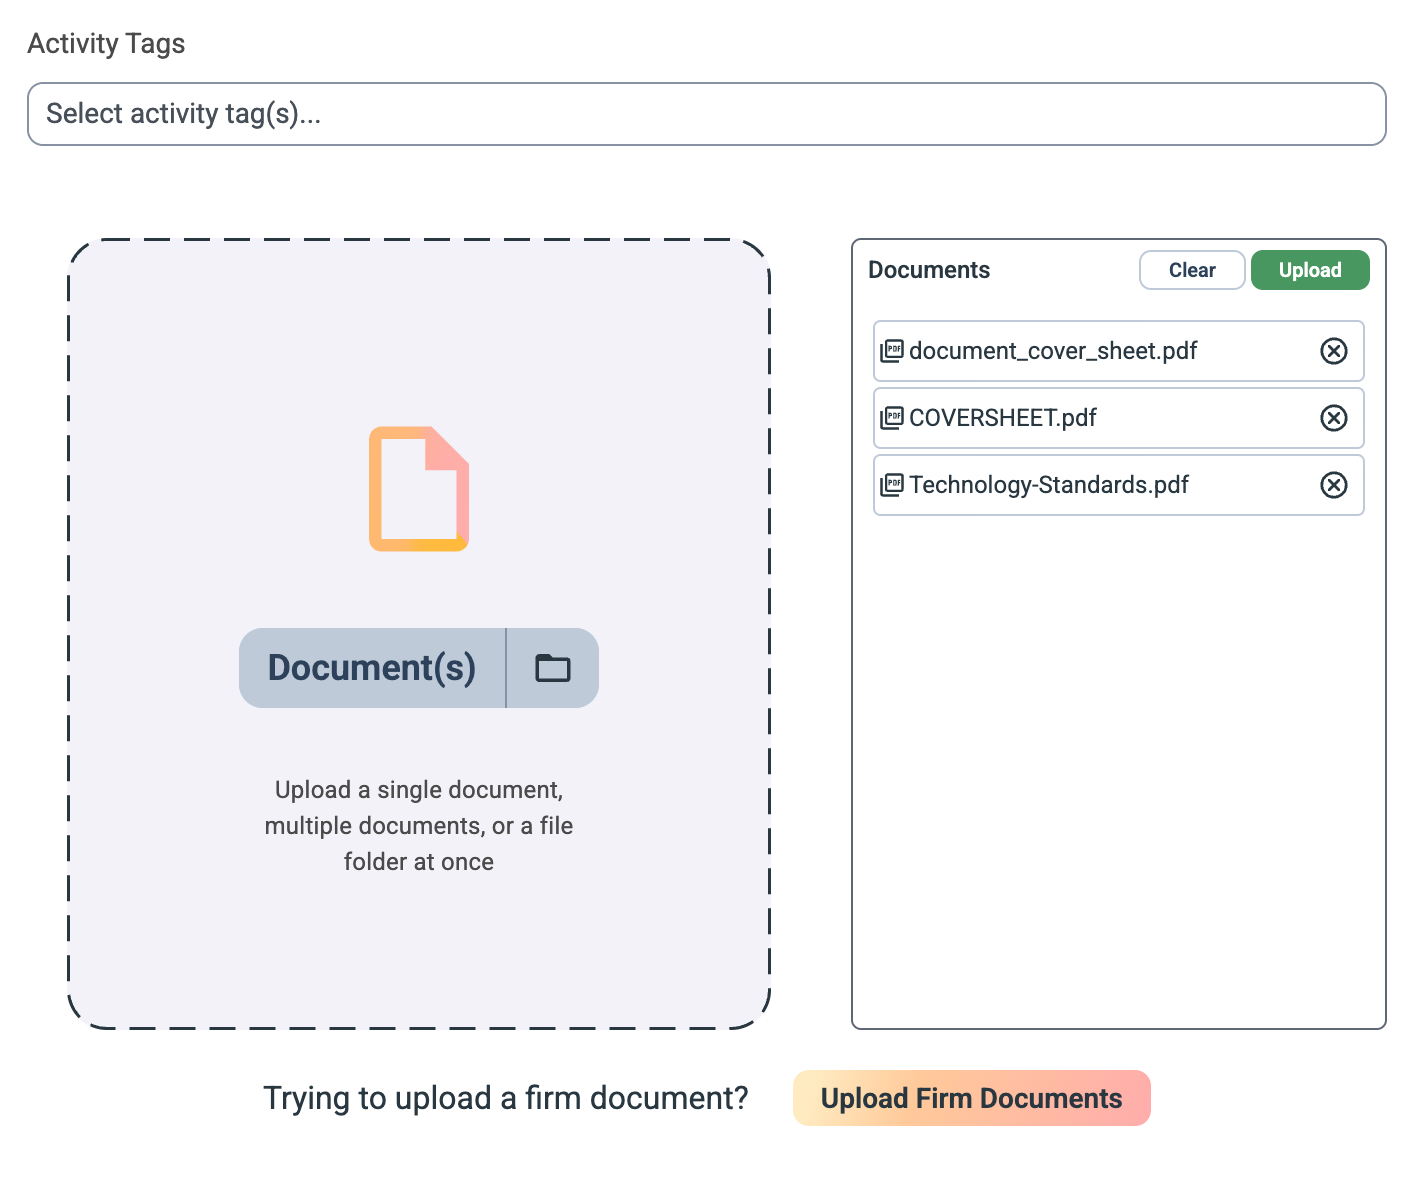Click the green Upload button
Screen dimensions: 1424x1190
pos(1310,270)
